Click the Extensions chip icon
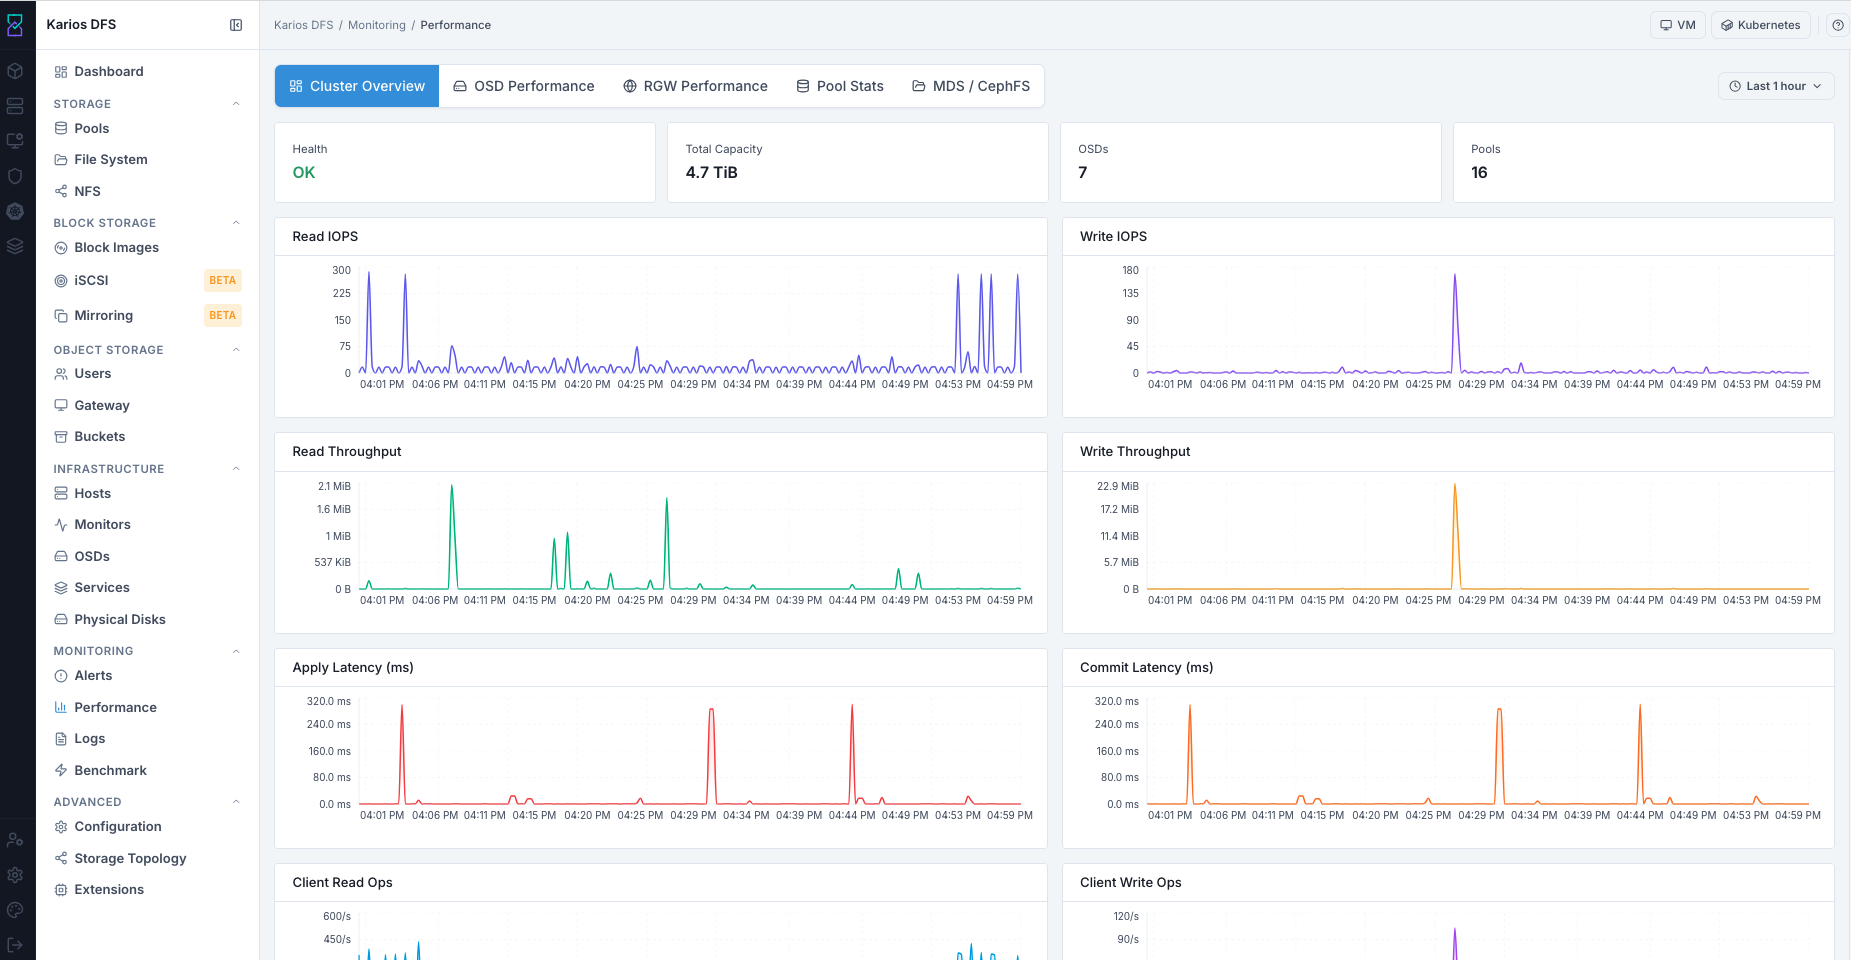The width and height of the screenshot is (1851, 960). tap(61, 890)
